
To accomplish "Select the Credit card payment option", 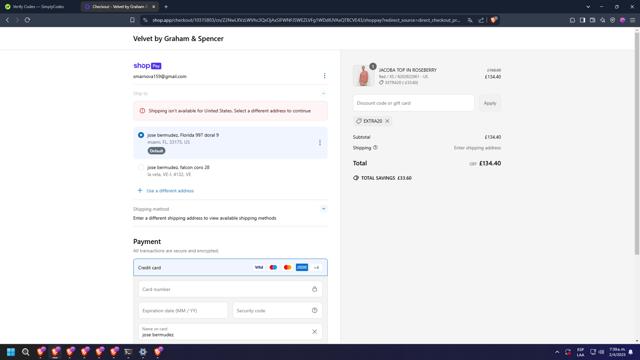I will click(230, 267).
